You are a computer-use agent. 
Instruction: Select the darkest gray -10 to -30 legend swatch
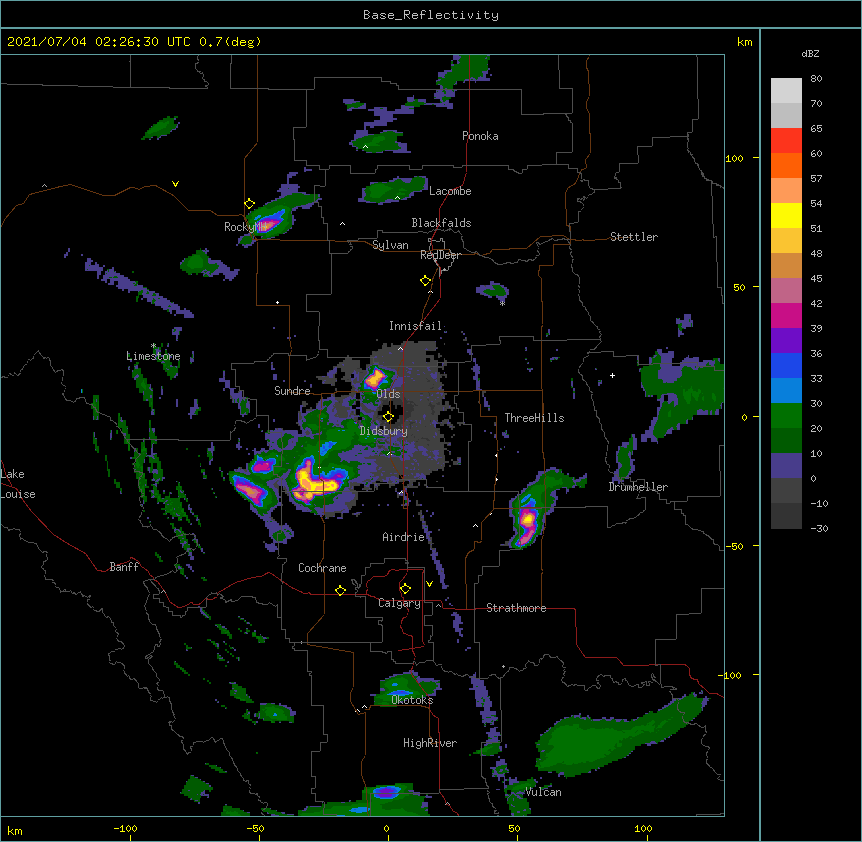coord(786,516)
